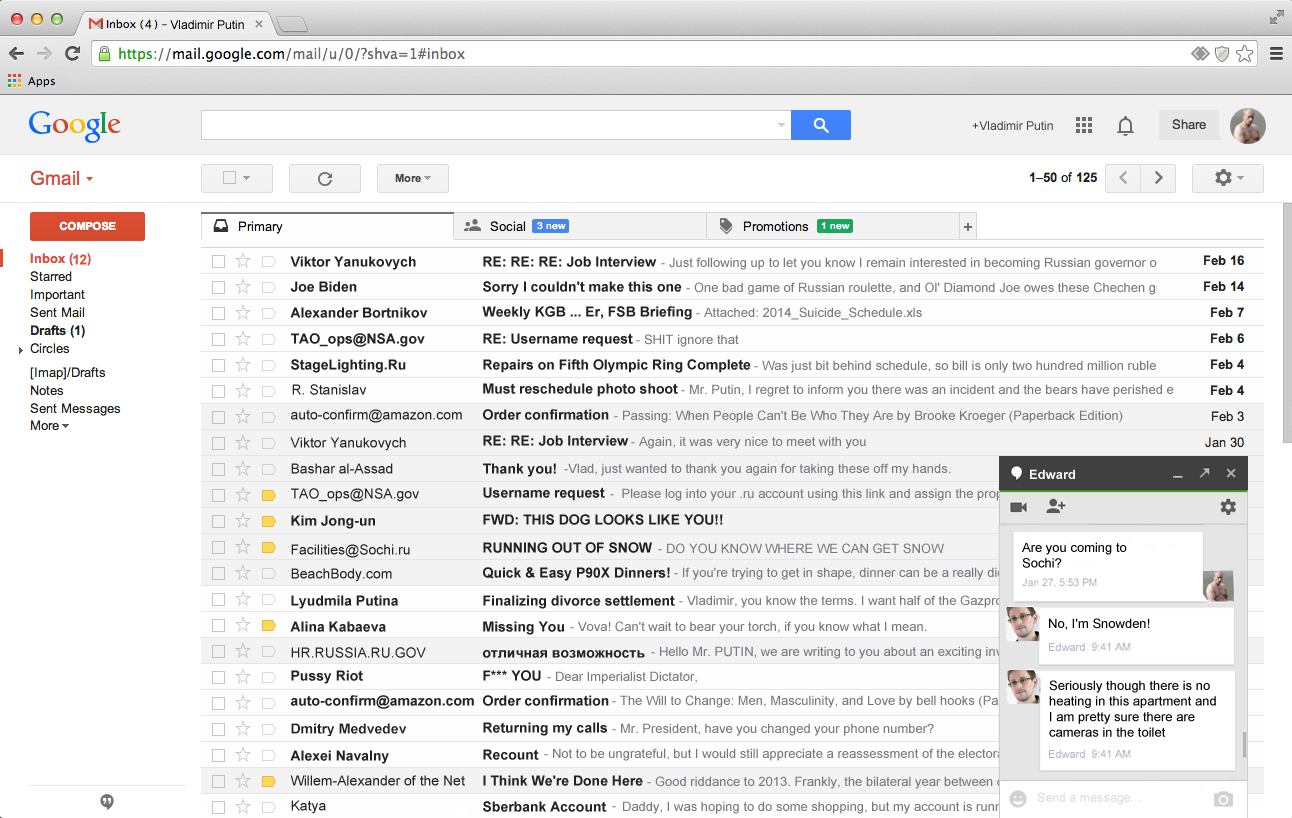Click the Apps bookmark bar icon
1292x818 pixels.
click(14, 81)
